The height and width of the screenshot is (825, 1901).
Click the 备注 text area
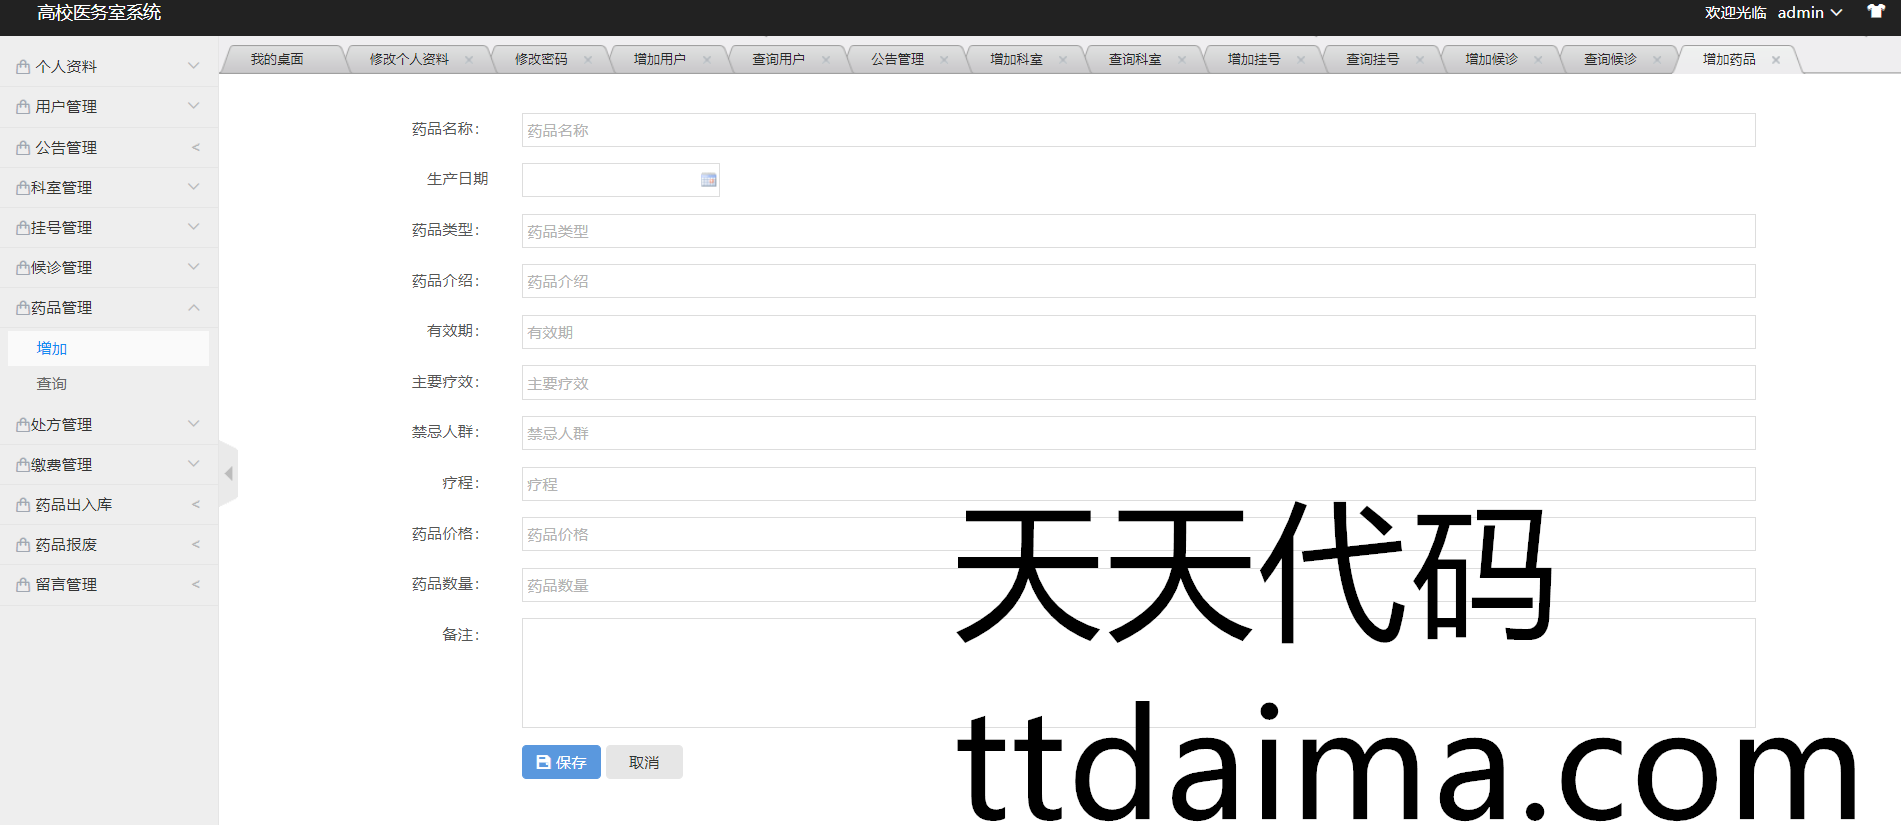coord(1138,672)
